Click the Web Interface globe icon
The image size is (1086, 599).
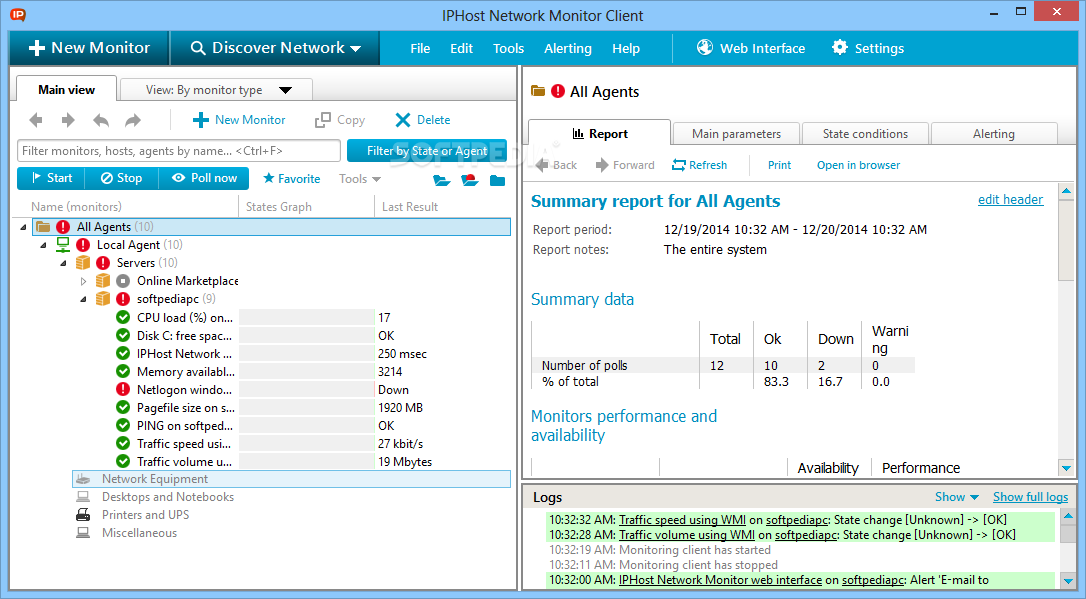(704, 47)
